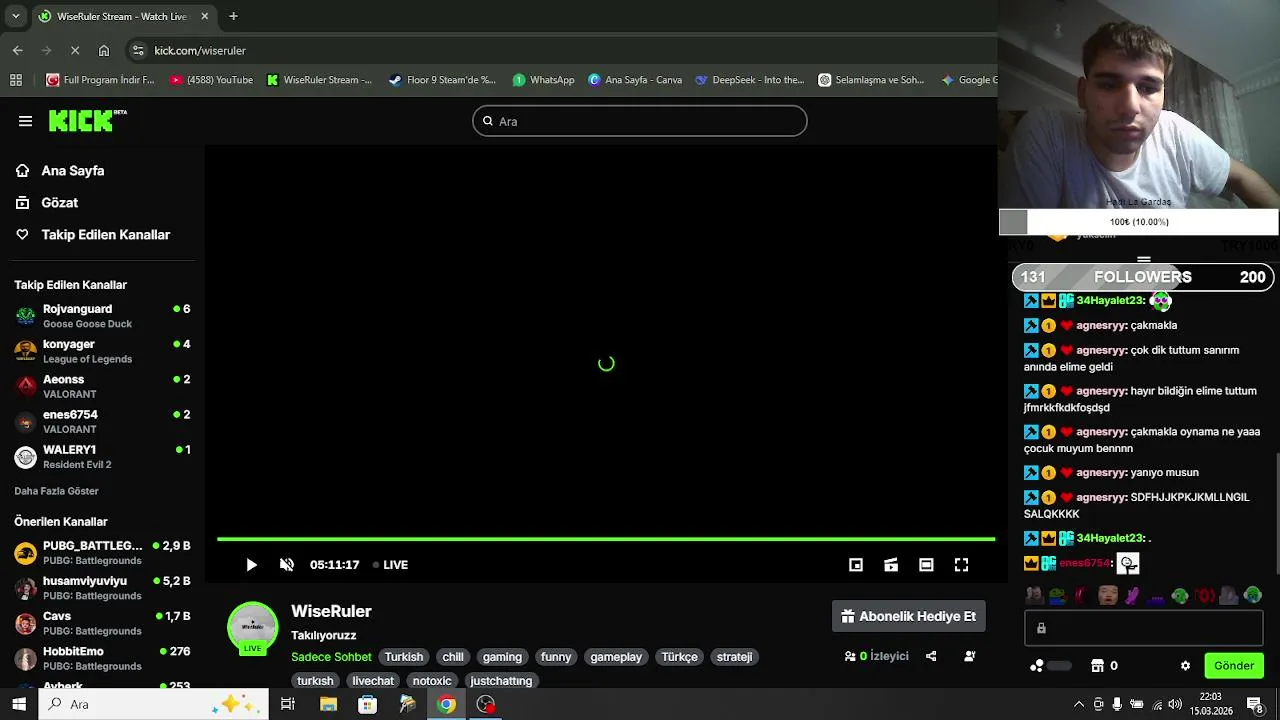The width and height of the screenshot is (1280, 720).
Task: Pick the face emote in emote row
Action: 1107,596
